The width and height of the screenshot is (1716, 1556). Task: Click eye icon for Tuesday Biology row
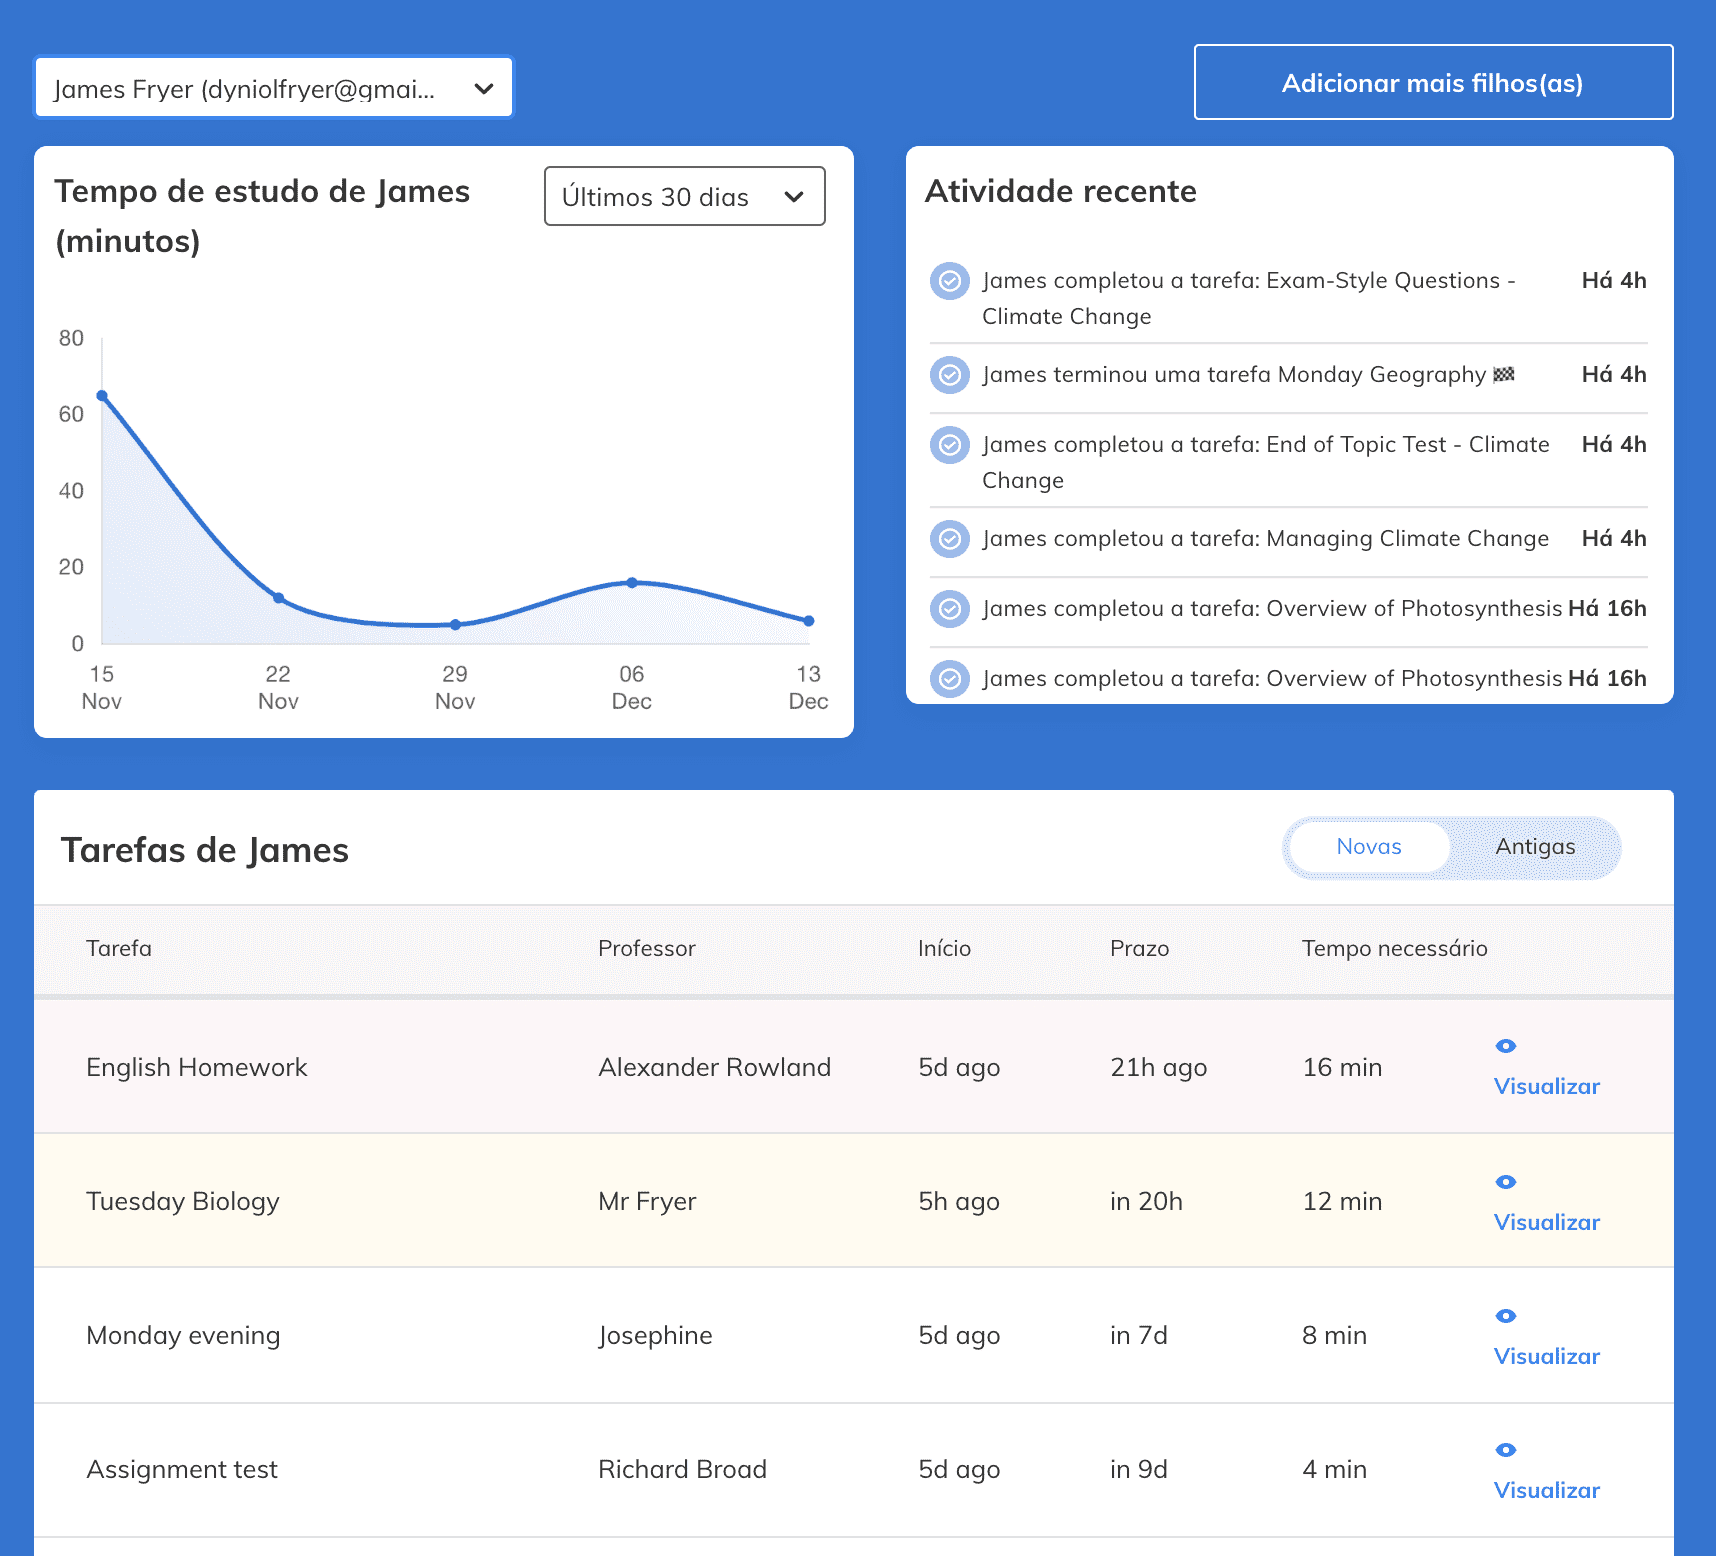[x=1505, y=1182]
